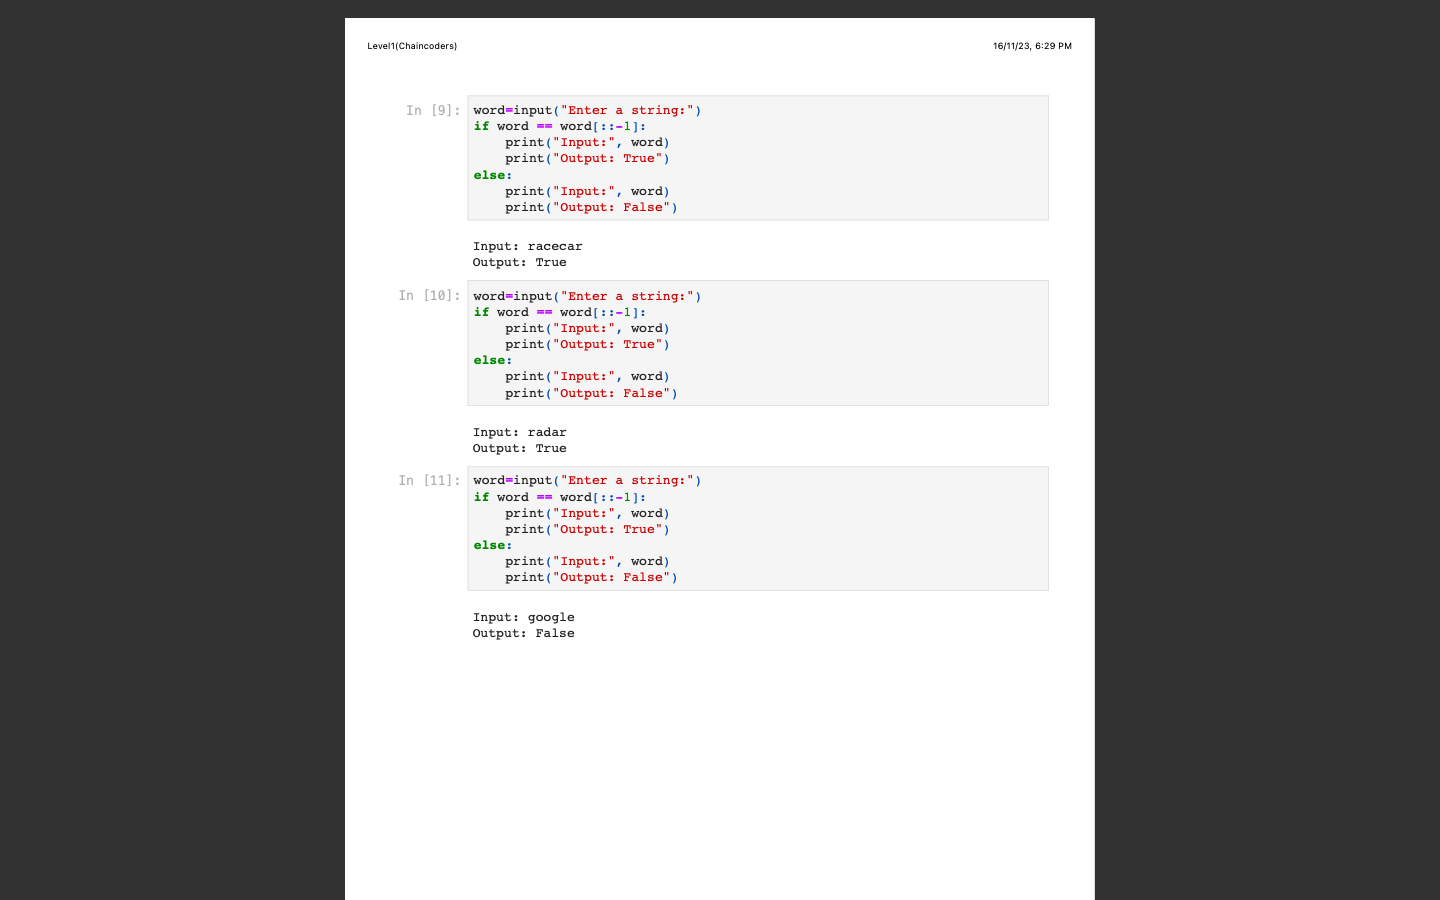
Task: Click the else: keyword in cell 11
Action: [x=493, y=545]
